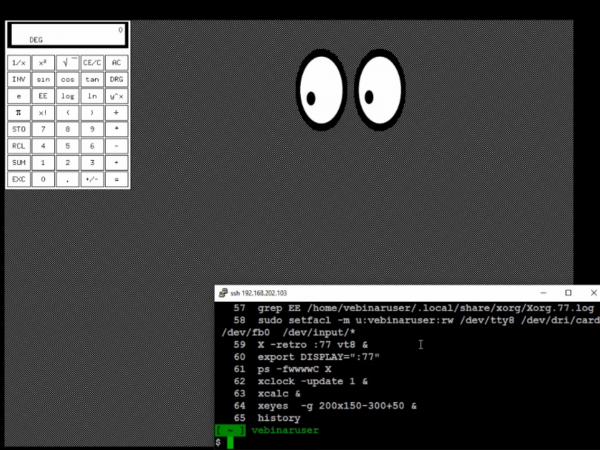Click the ssh terminal window icon
The width and height of the screenshot is (600, 450).
(222, 293)
